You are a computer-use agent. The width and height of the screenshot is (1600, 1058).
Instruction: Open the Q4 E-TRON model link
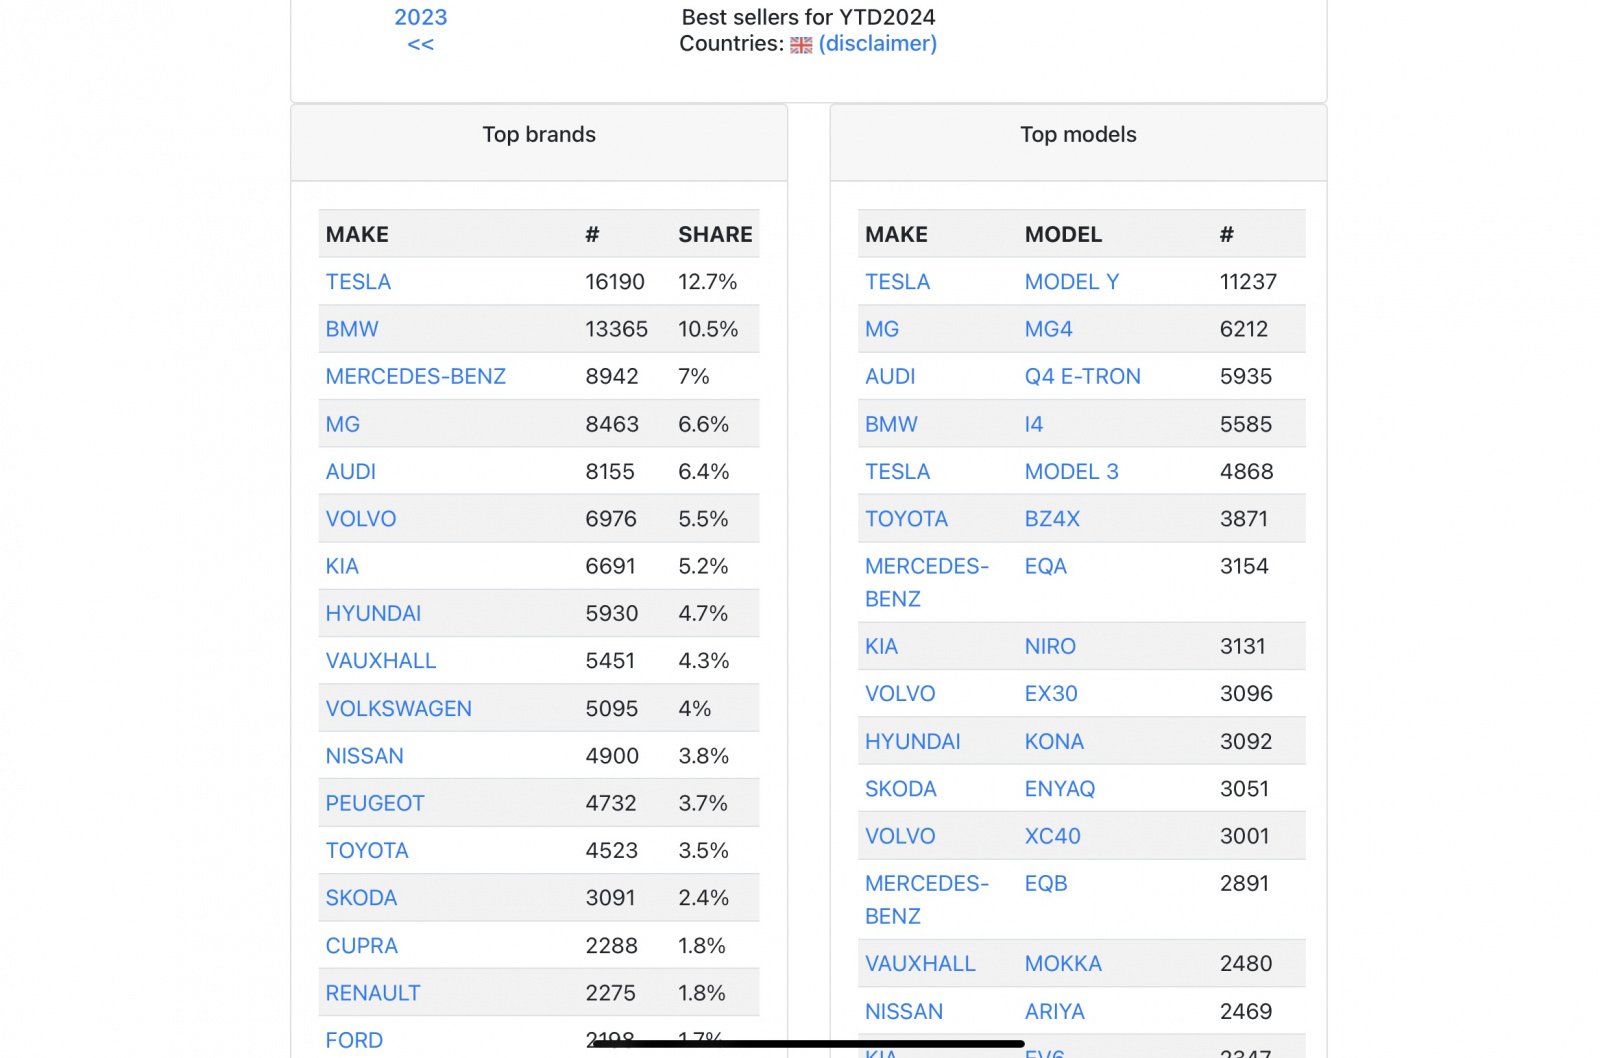pos(1082,377)
